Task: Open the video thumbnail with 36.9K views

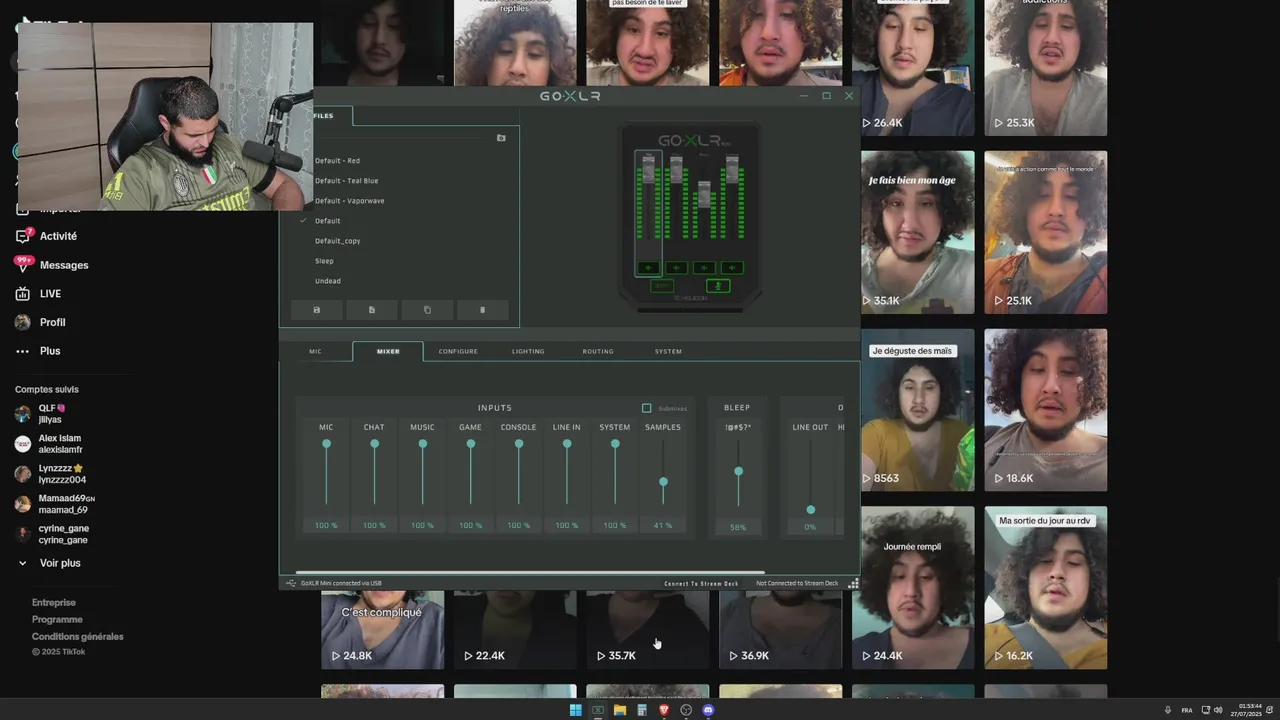Action: [x=780, y=630]
